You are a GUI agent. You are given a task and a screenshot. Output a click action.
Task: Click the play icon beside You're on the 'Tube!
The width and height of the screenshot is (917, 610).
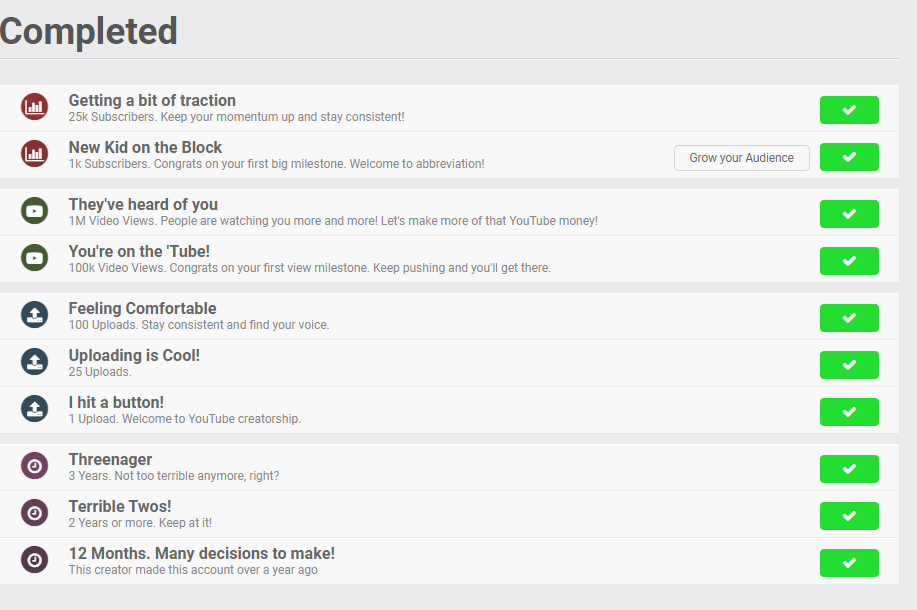click(35, 258)
